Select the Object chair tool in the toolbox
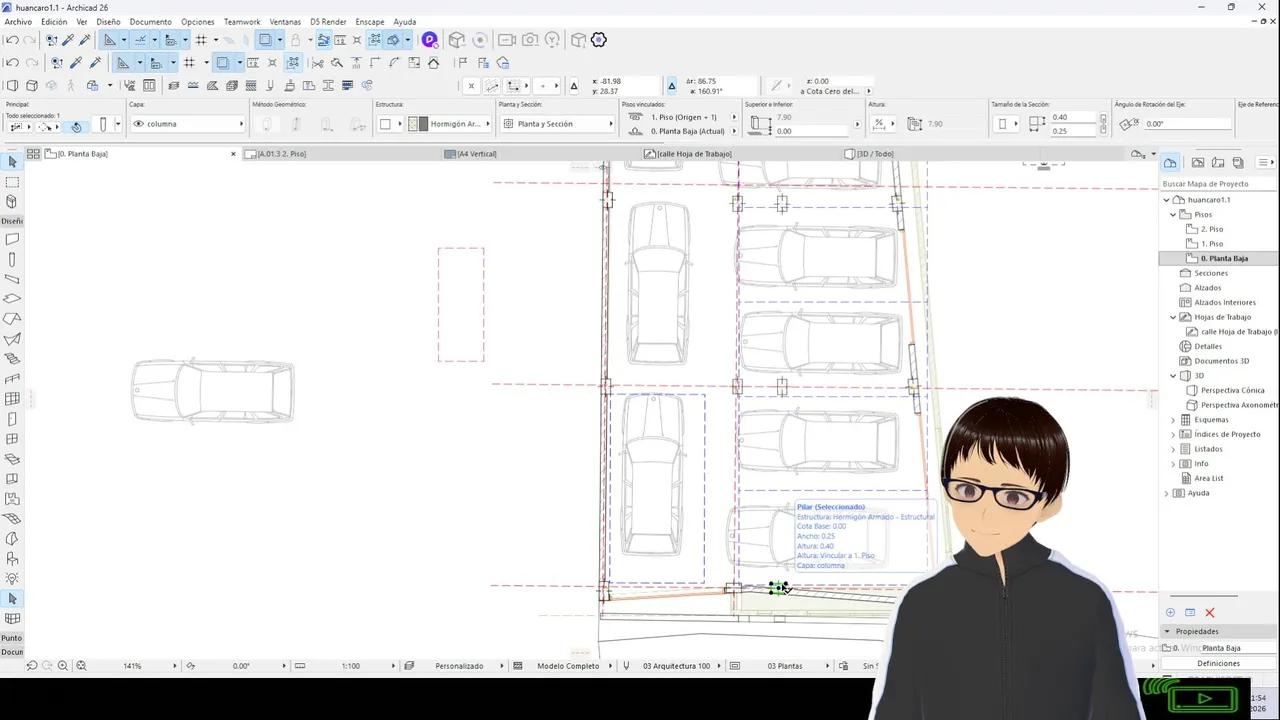This screenshot has width=1280, height=720. (x=12, y=558)
